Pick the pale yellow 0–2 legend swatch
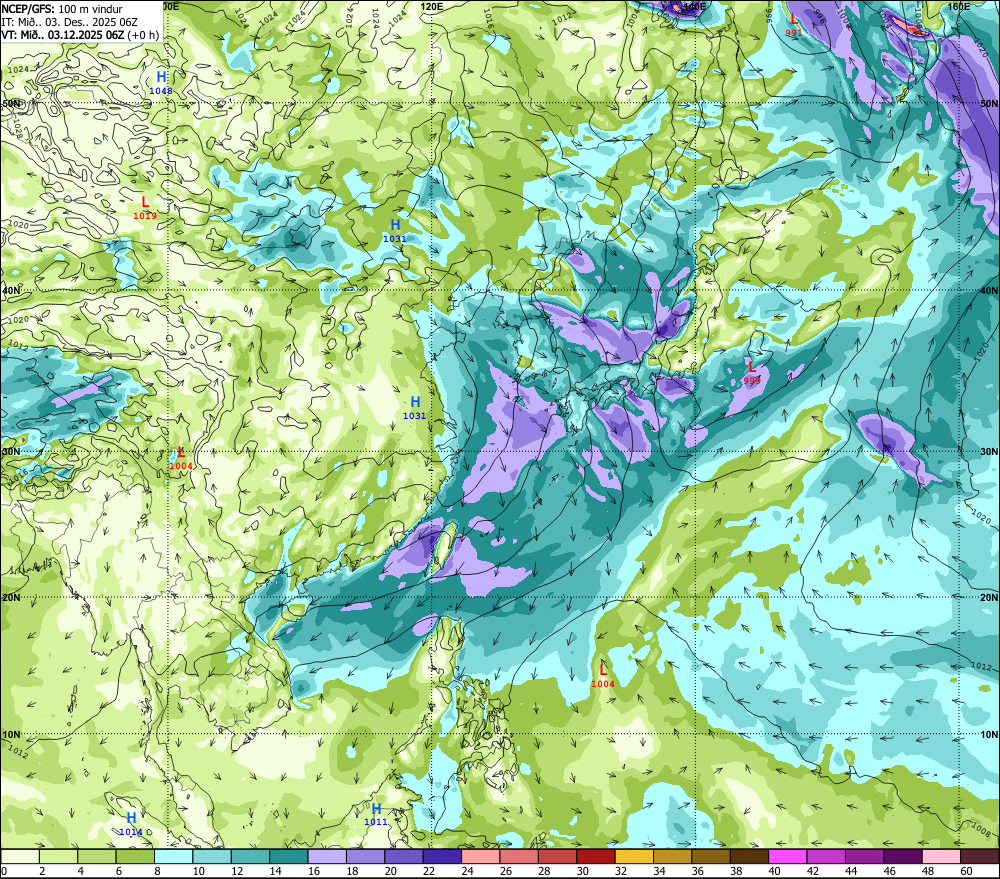Image resolution: width=1000 pixels, height=879 pixels. 20,856
